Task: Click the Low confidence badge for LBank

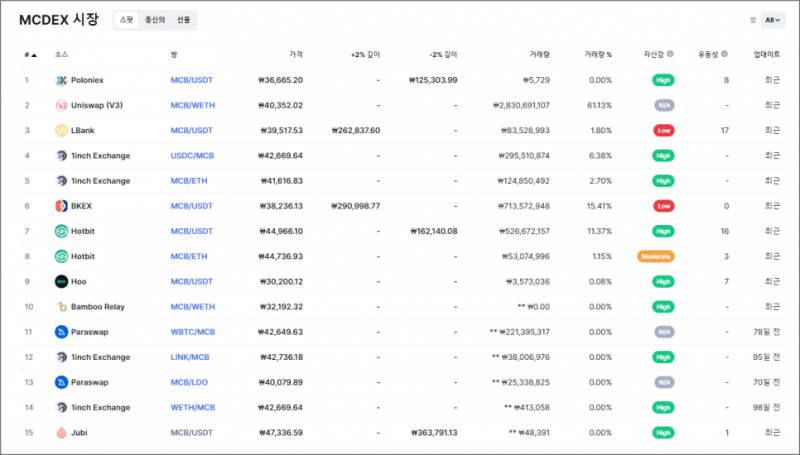Action: (663, 130)
